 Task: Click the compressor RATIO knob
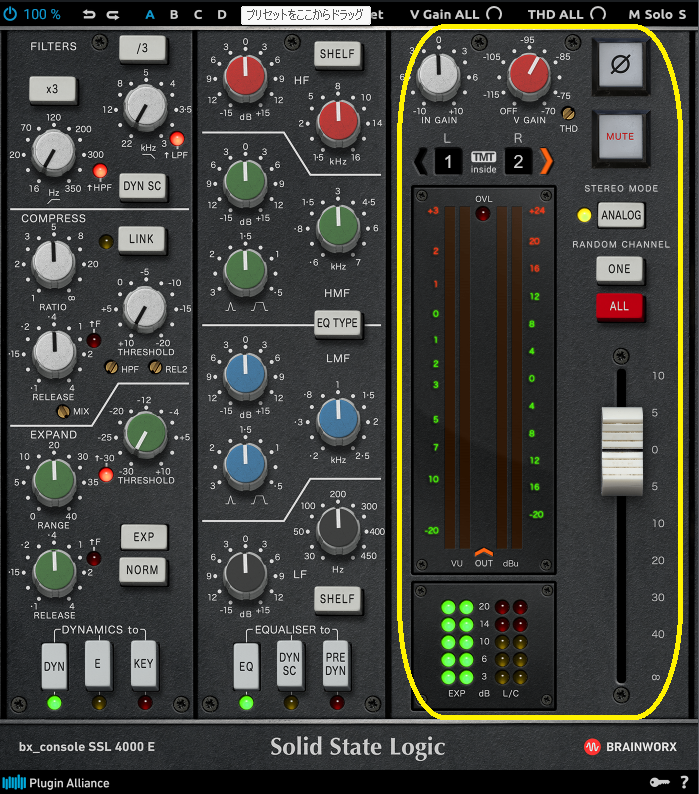click(53, 262)
